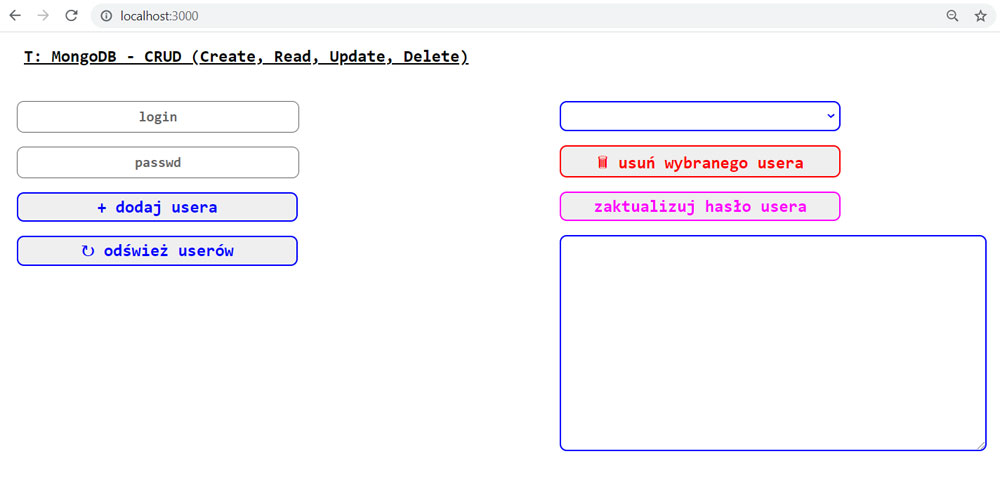This screenshot has height=482, width=1000.
Task: Click the 'T: MongoDB - CRUD' heading
Action: pos(246,57)
